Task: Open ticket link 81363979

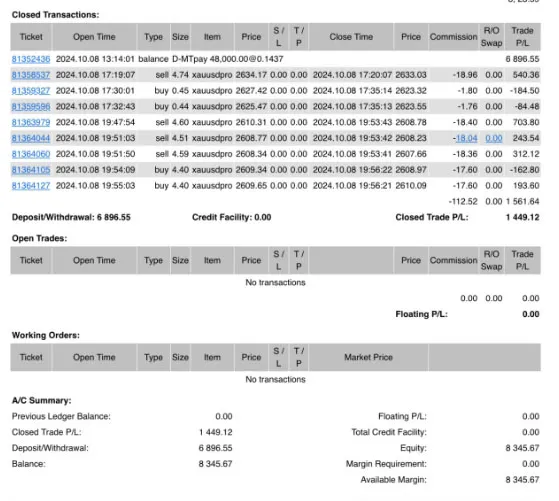Action: pyautogui.click(x=31, y=122)
